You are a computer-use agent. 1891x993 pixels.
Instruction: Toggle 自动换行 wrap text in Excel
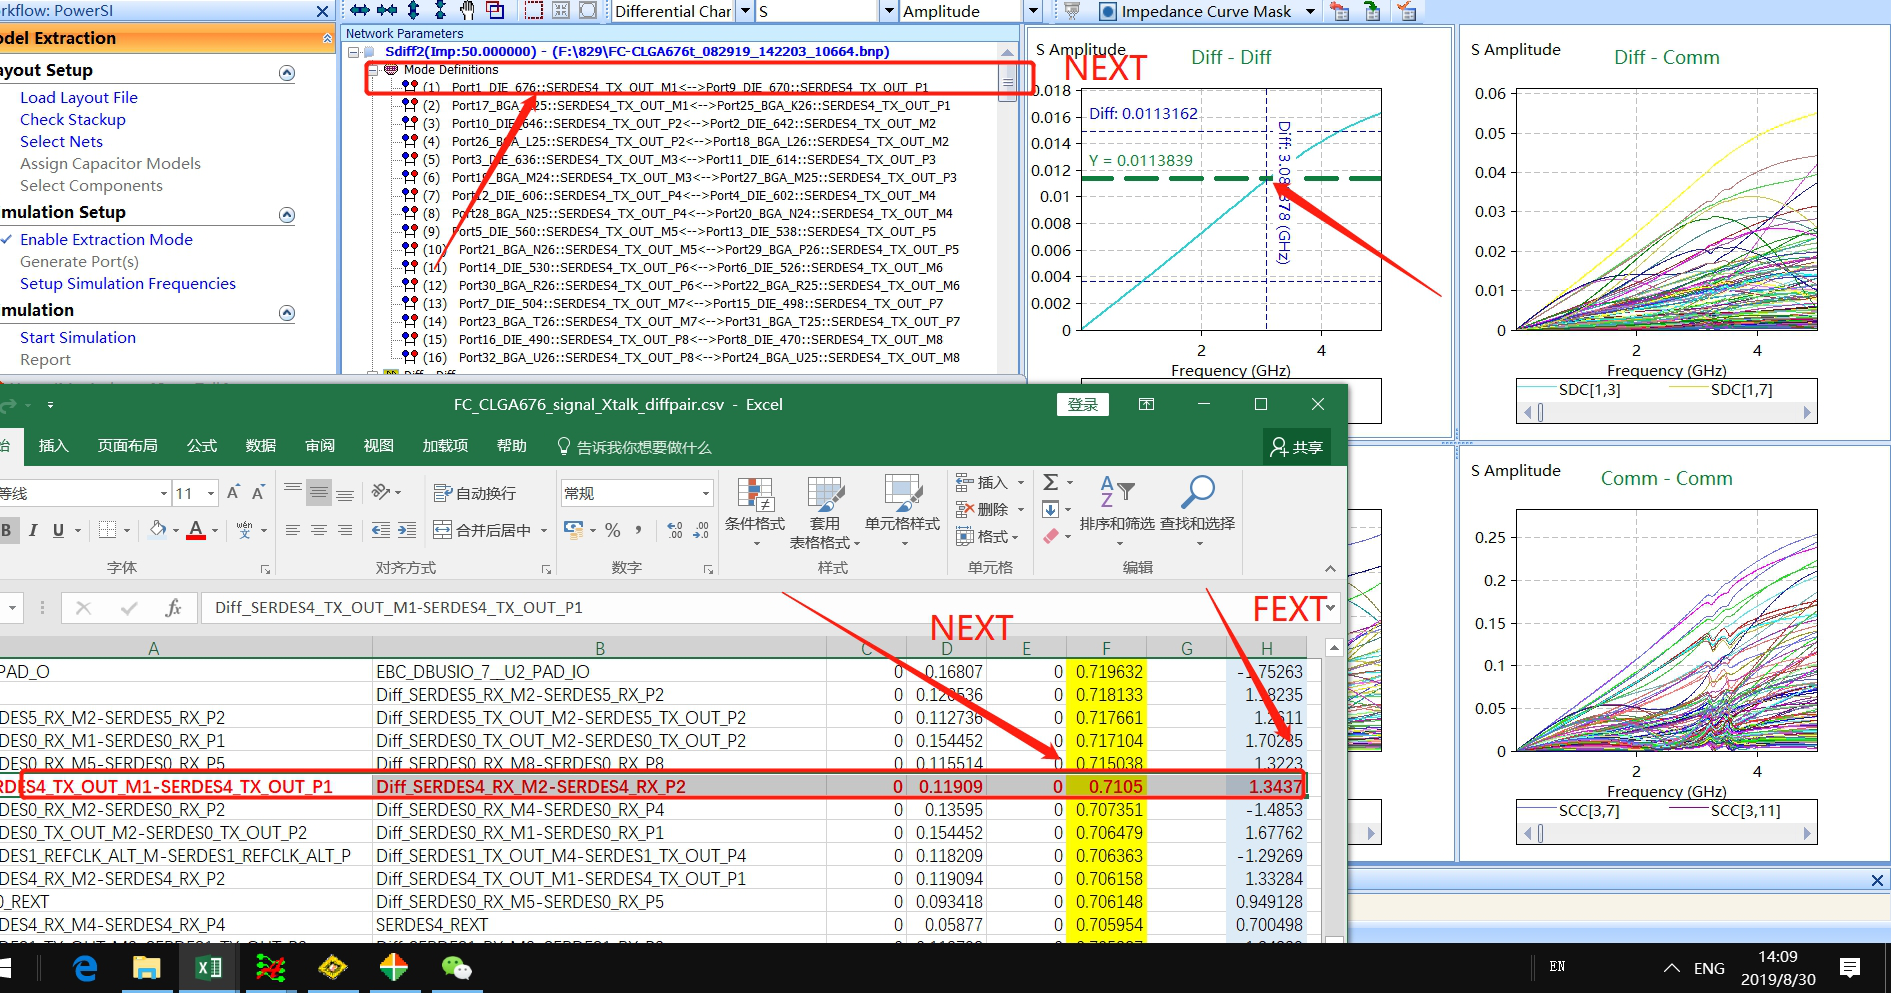click(x=475, y=493)
